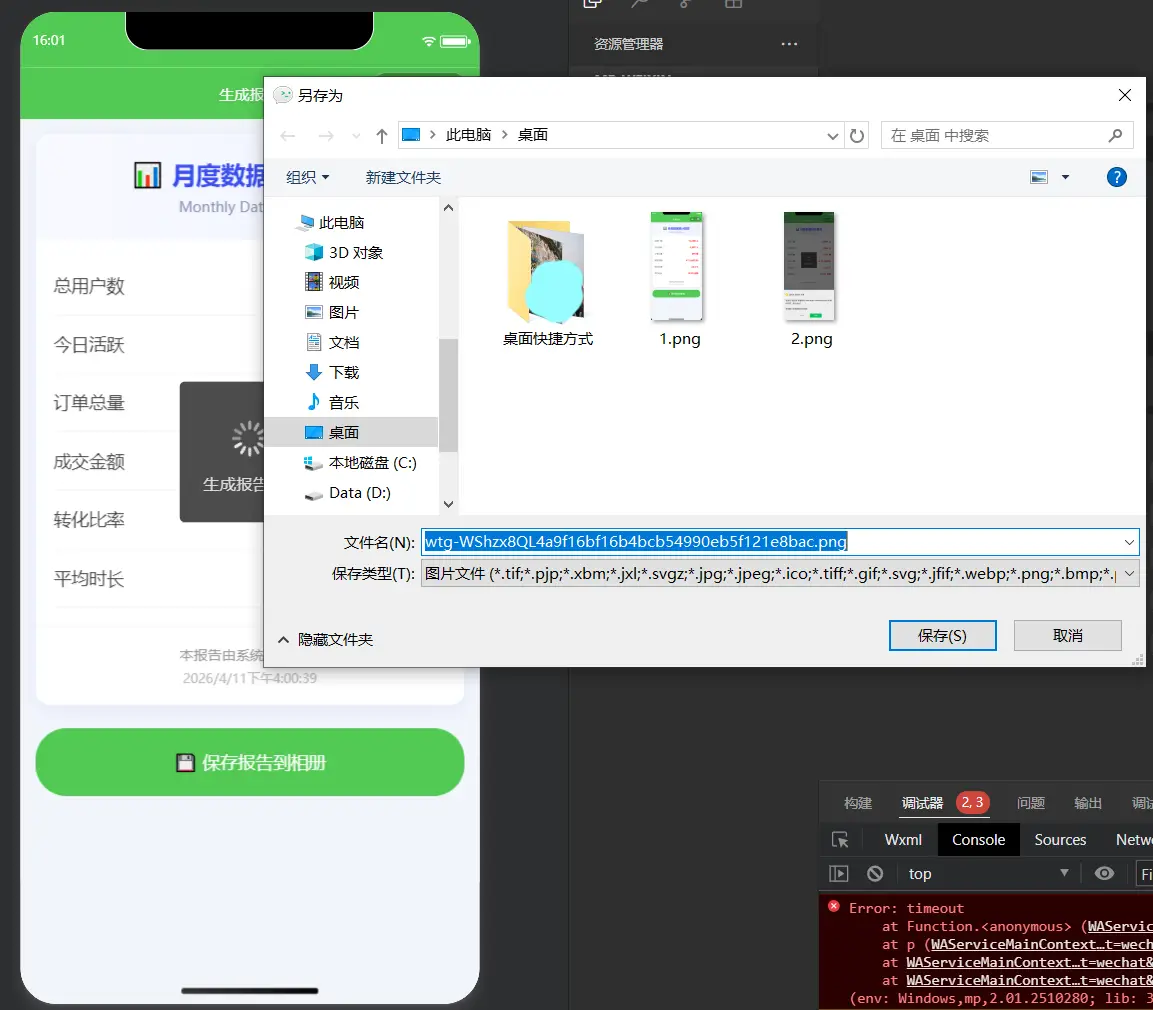Open the 保存类型 file type dropdown

(x=1129, y=573)
